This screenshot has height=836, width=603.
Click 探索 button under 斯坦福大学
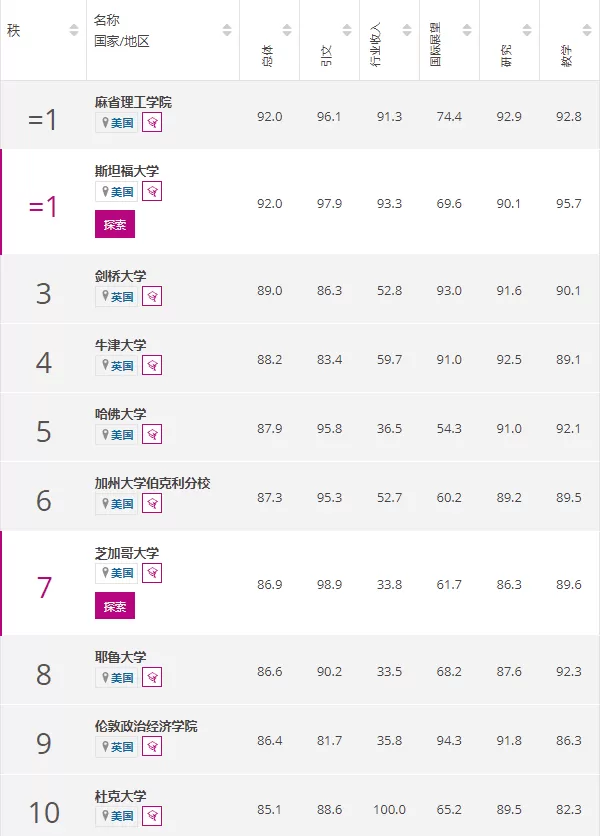point(115,224)
